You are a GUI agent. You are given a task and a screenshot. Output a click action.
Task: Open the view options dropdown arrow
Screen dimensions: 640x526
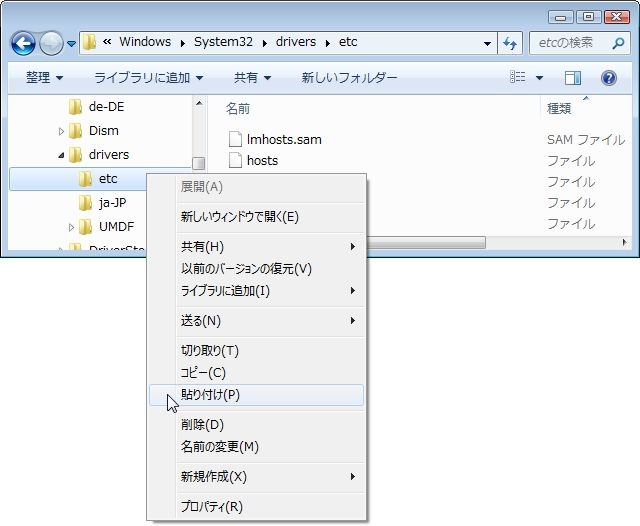[x=539, y=78]
